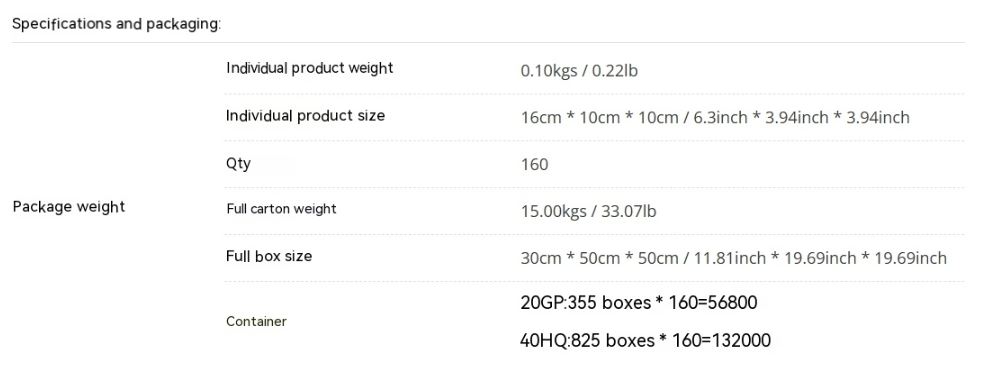Click the Container label
The image size is (1000, 389).
256,321
